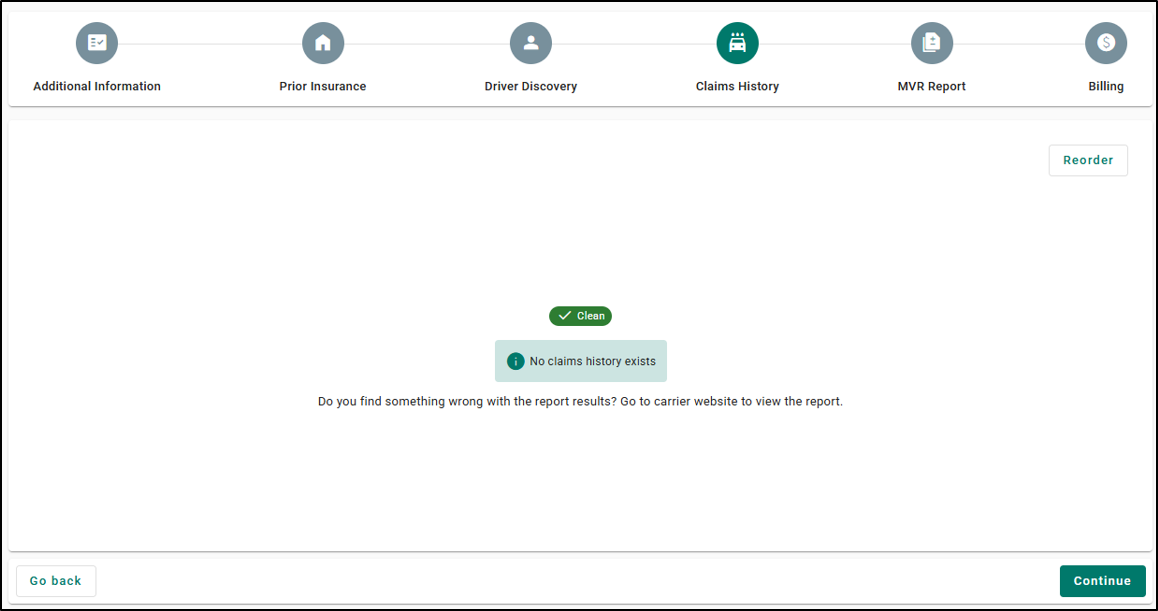The width and height of the screenshot is (1158, 611).
Task: Switch to the Prior Insurance step label
Action: pyautogui.click(x=323, y=86)
